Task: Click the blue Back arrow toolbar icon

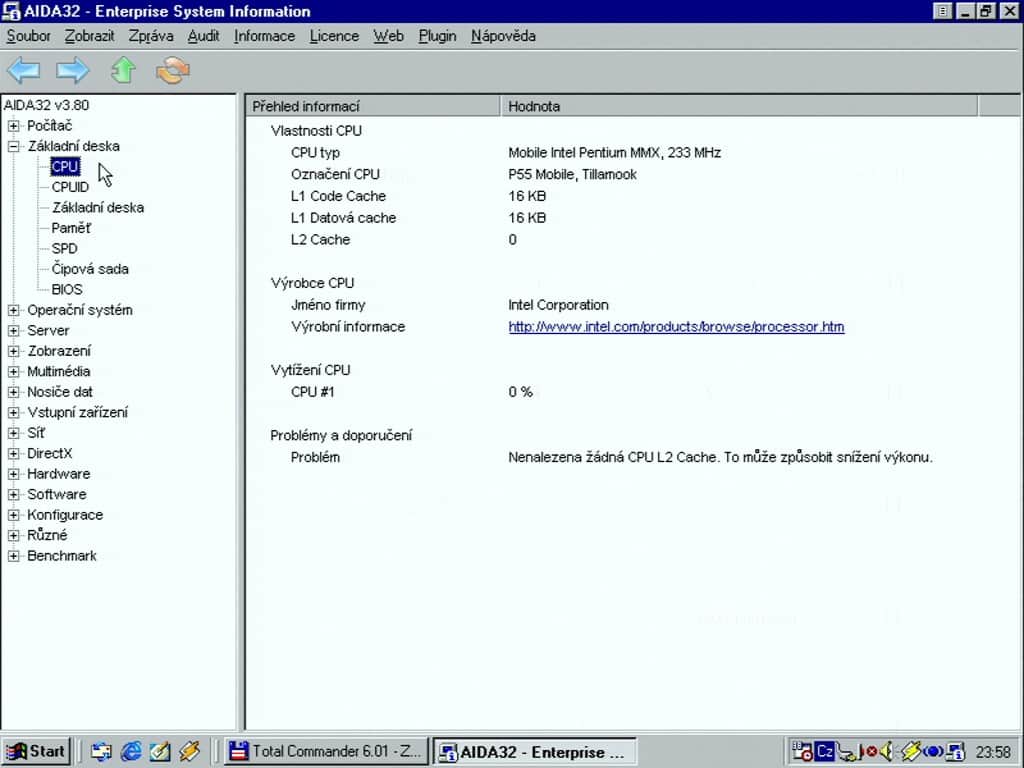Action: tap(24, 70)
